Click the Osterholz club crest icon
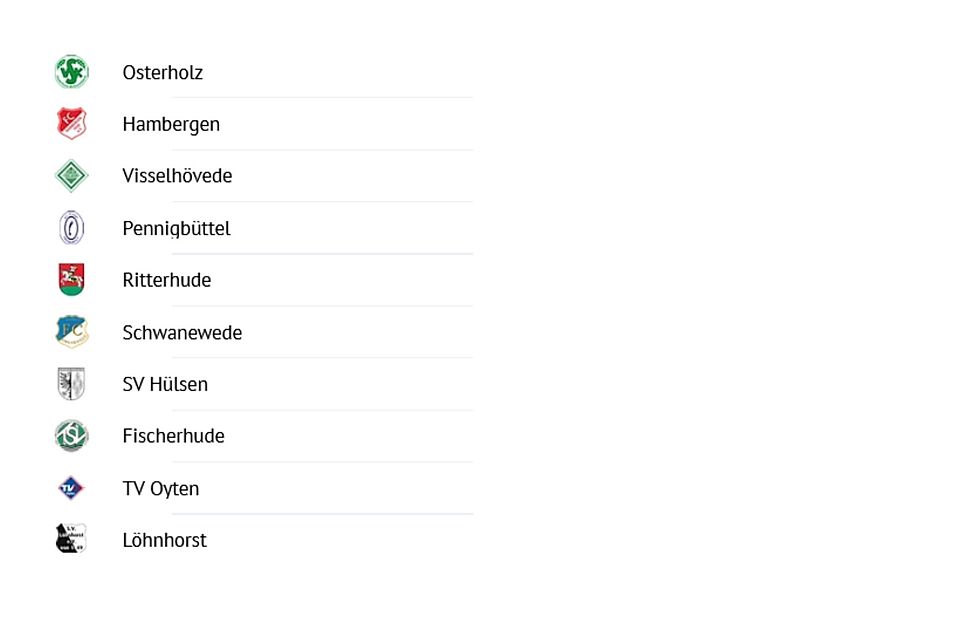The height and width of the screenshot is (640, 960). click(x=71, y=72)
